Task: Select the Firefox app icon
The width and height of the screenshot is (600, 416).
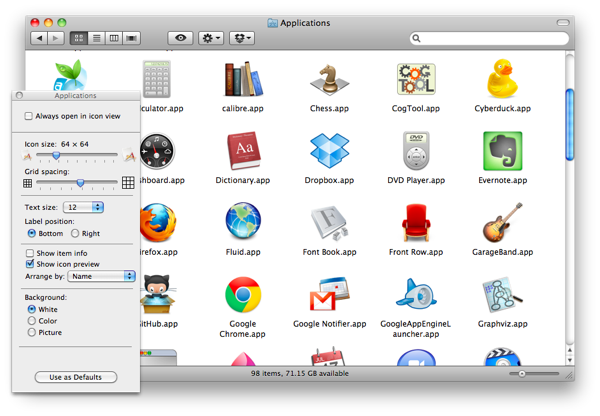Action: coord(158,223)
